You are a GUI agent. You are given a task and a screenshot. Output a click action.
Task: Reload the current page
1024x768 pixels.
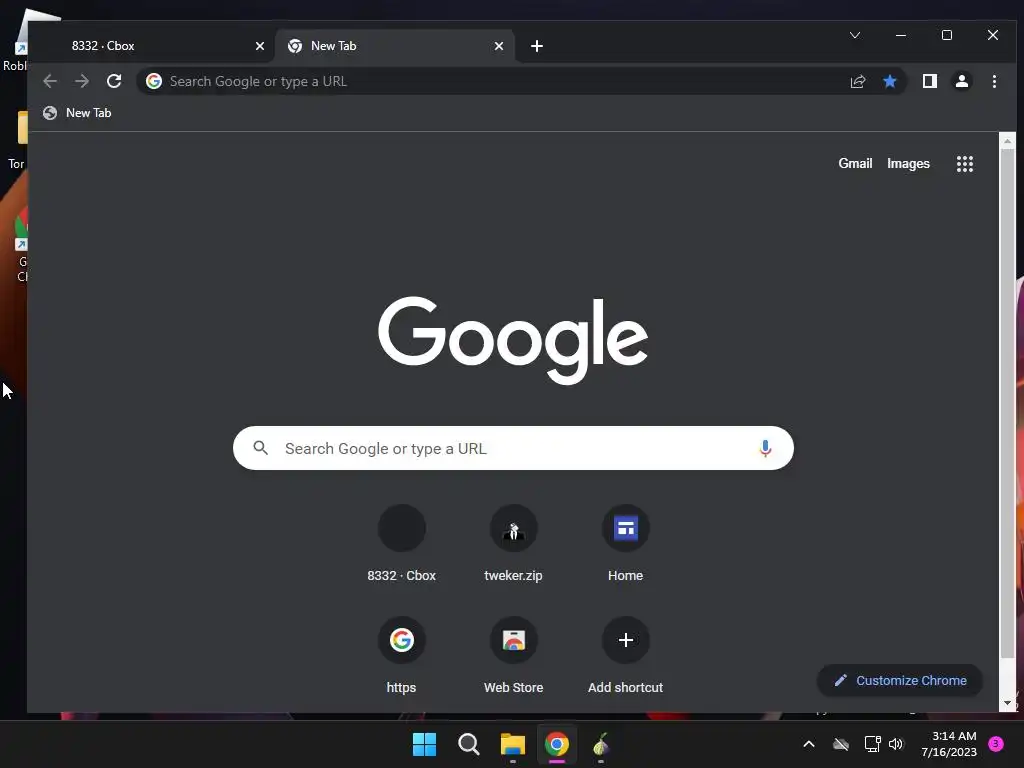coord(114,81)
